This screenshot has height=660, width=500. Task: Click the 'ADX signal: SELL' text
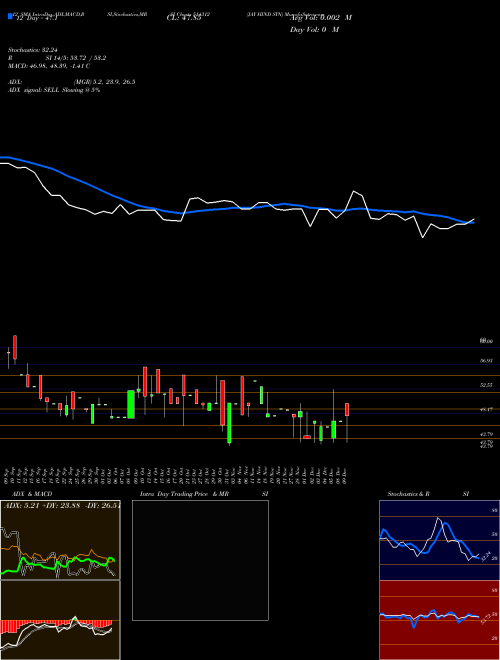[x=34, y=90]
